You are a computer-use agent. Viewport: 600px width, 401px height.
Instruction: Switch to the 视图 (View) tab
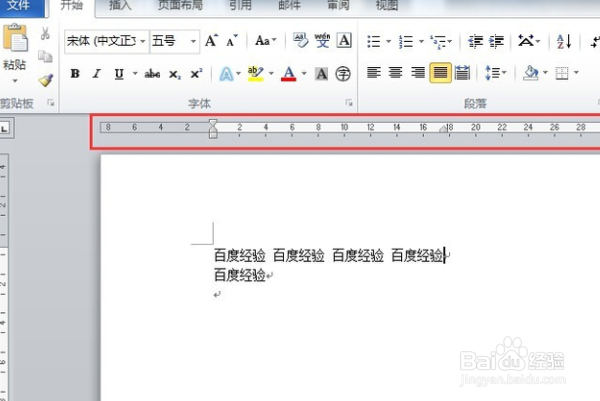[x=387, y=5]
